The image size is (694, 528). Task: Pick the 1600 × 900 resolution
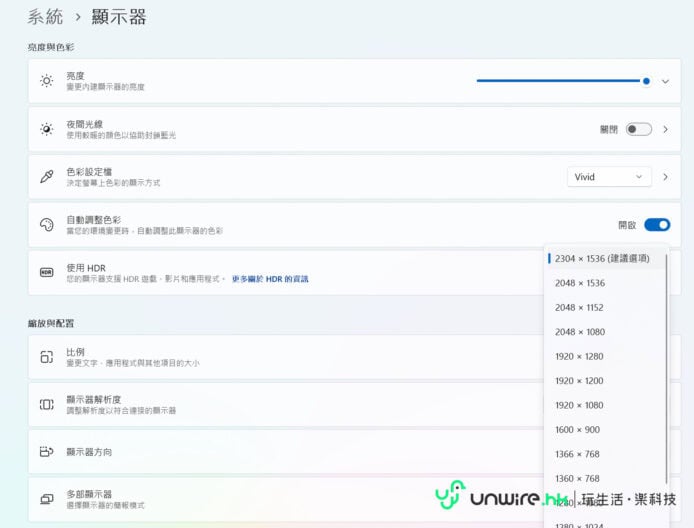[577, 429]
